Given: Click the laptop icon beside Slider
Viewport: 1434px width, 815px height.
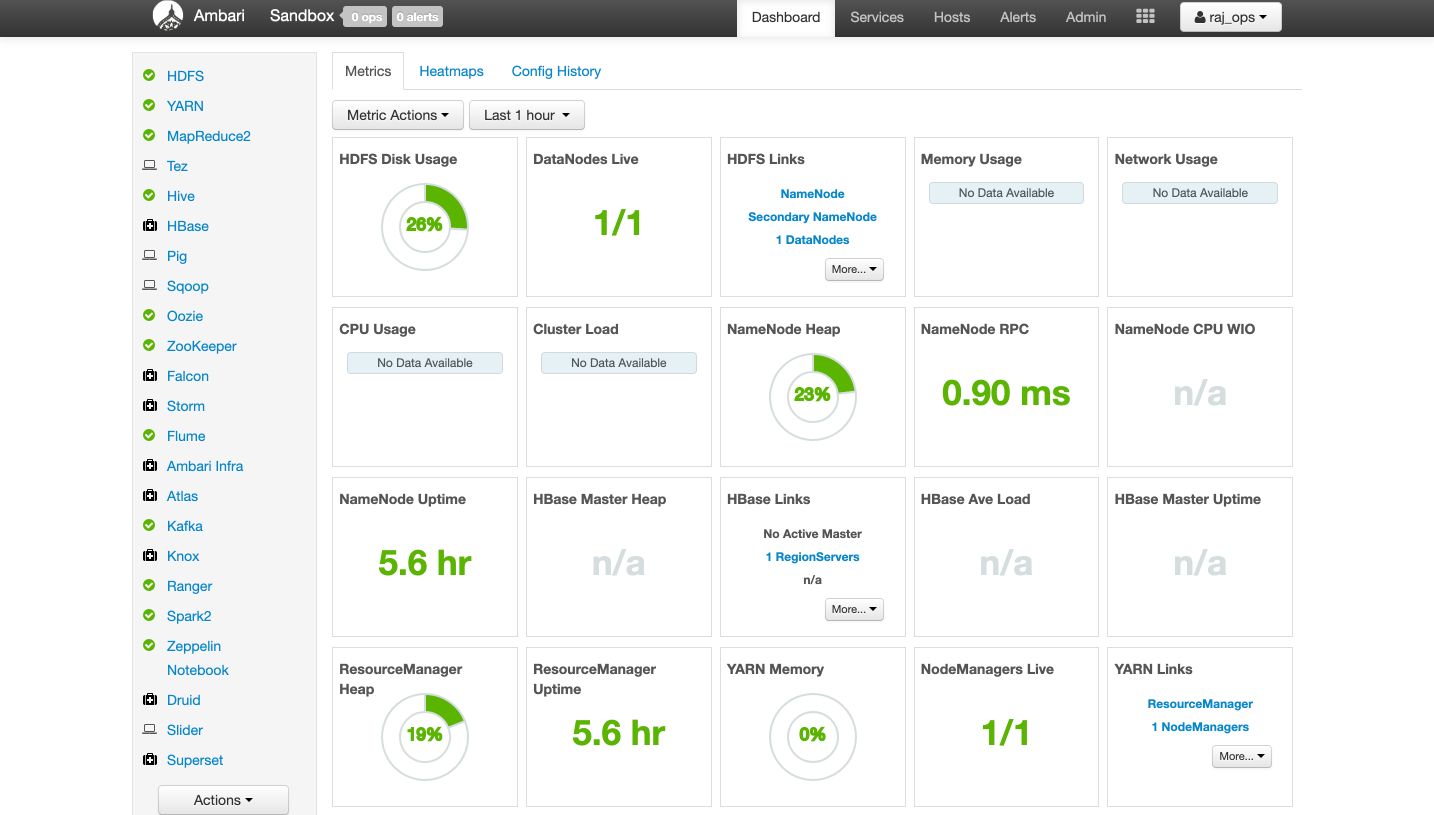Looking at the screenshot, I should (x=149, y=730).
